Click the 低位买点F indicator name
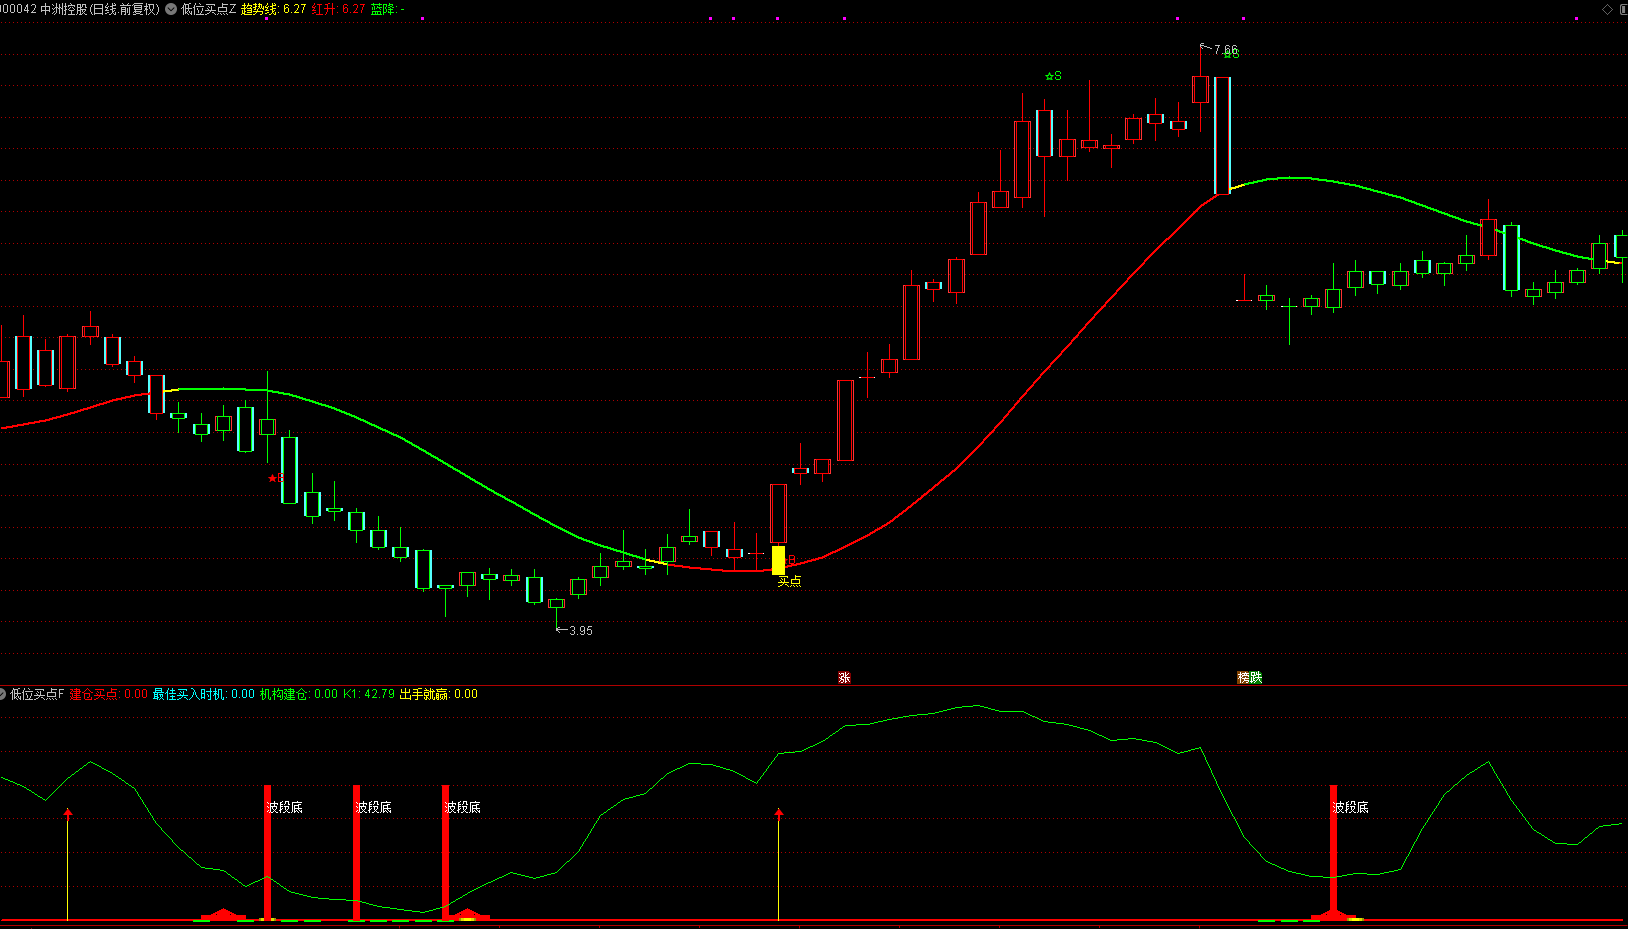Image resolution: width=1628 pixels, height=929 pixels. pos(37,694)
